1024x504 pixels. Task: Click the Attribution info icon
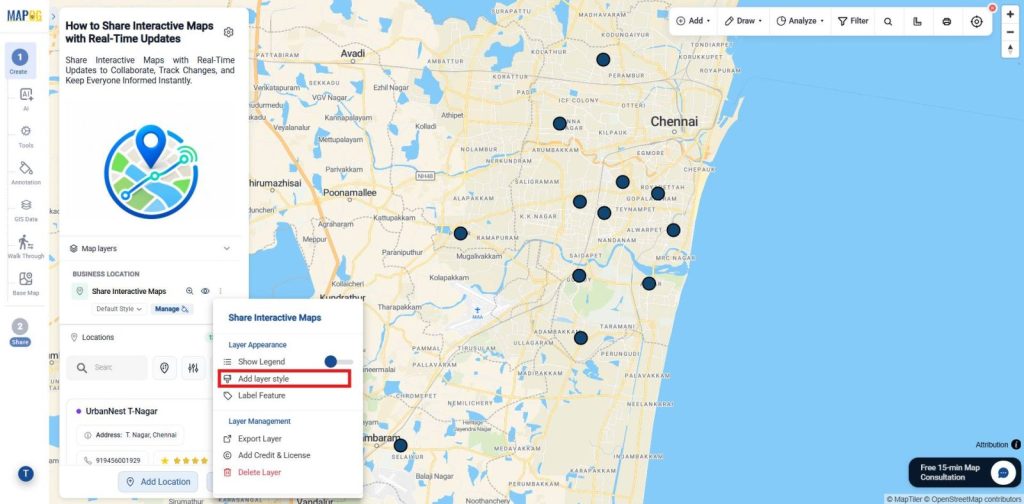click(1016, 445)
